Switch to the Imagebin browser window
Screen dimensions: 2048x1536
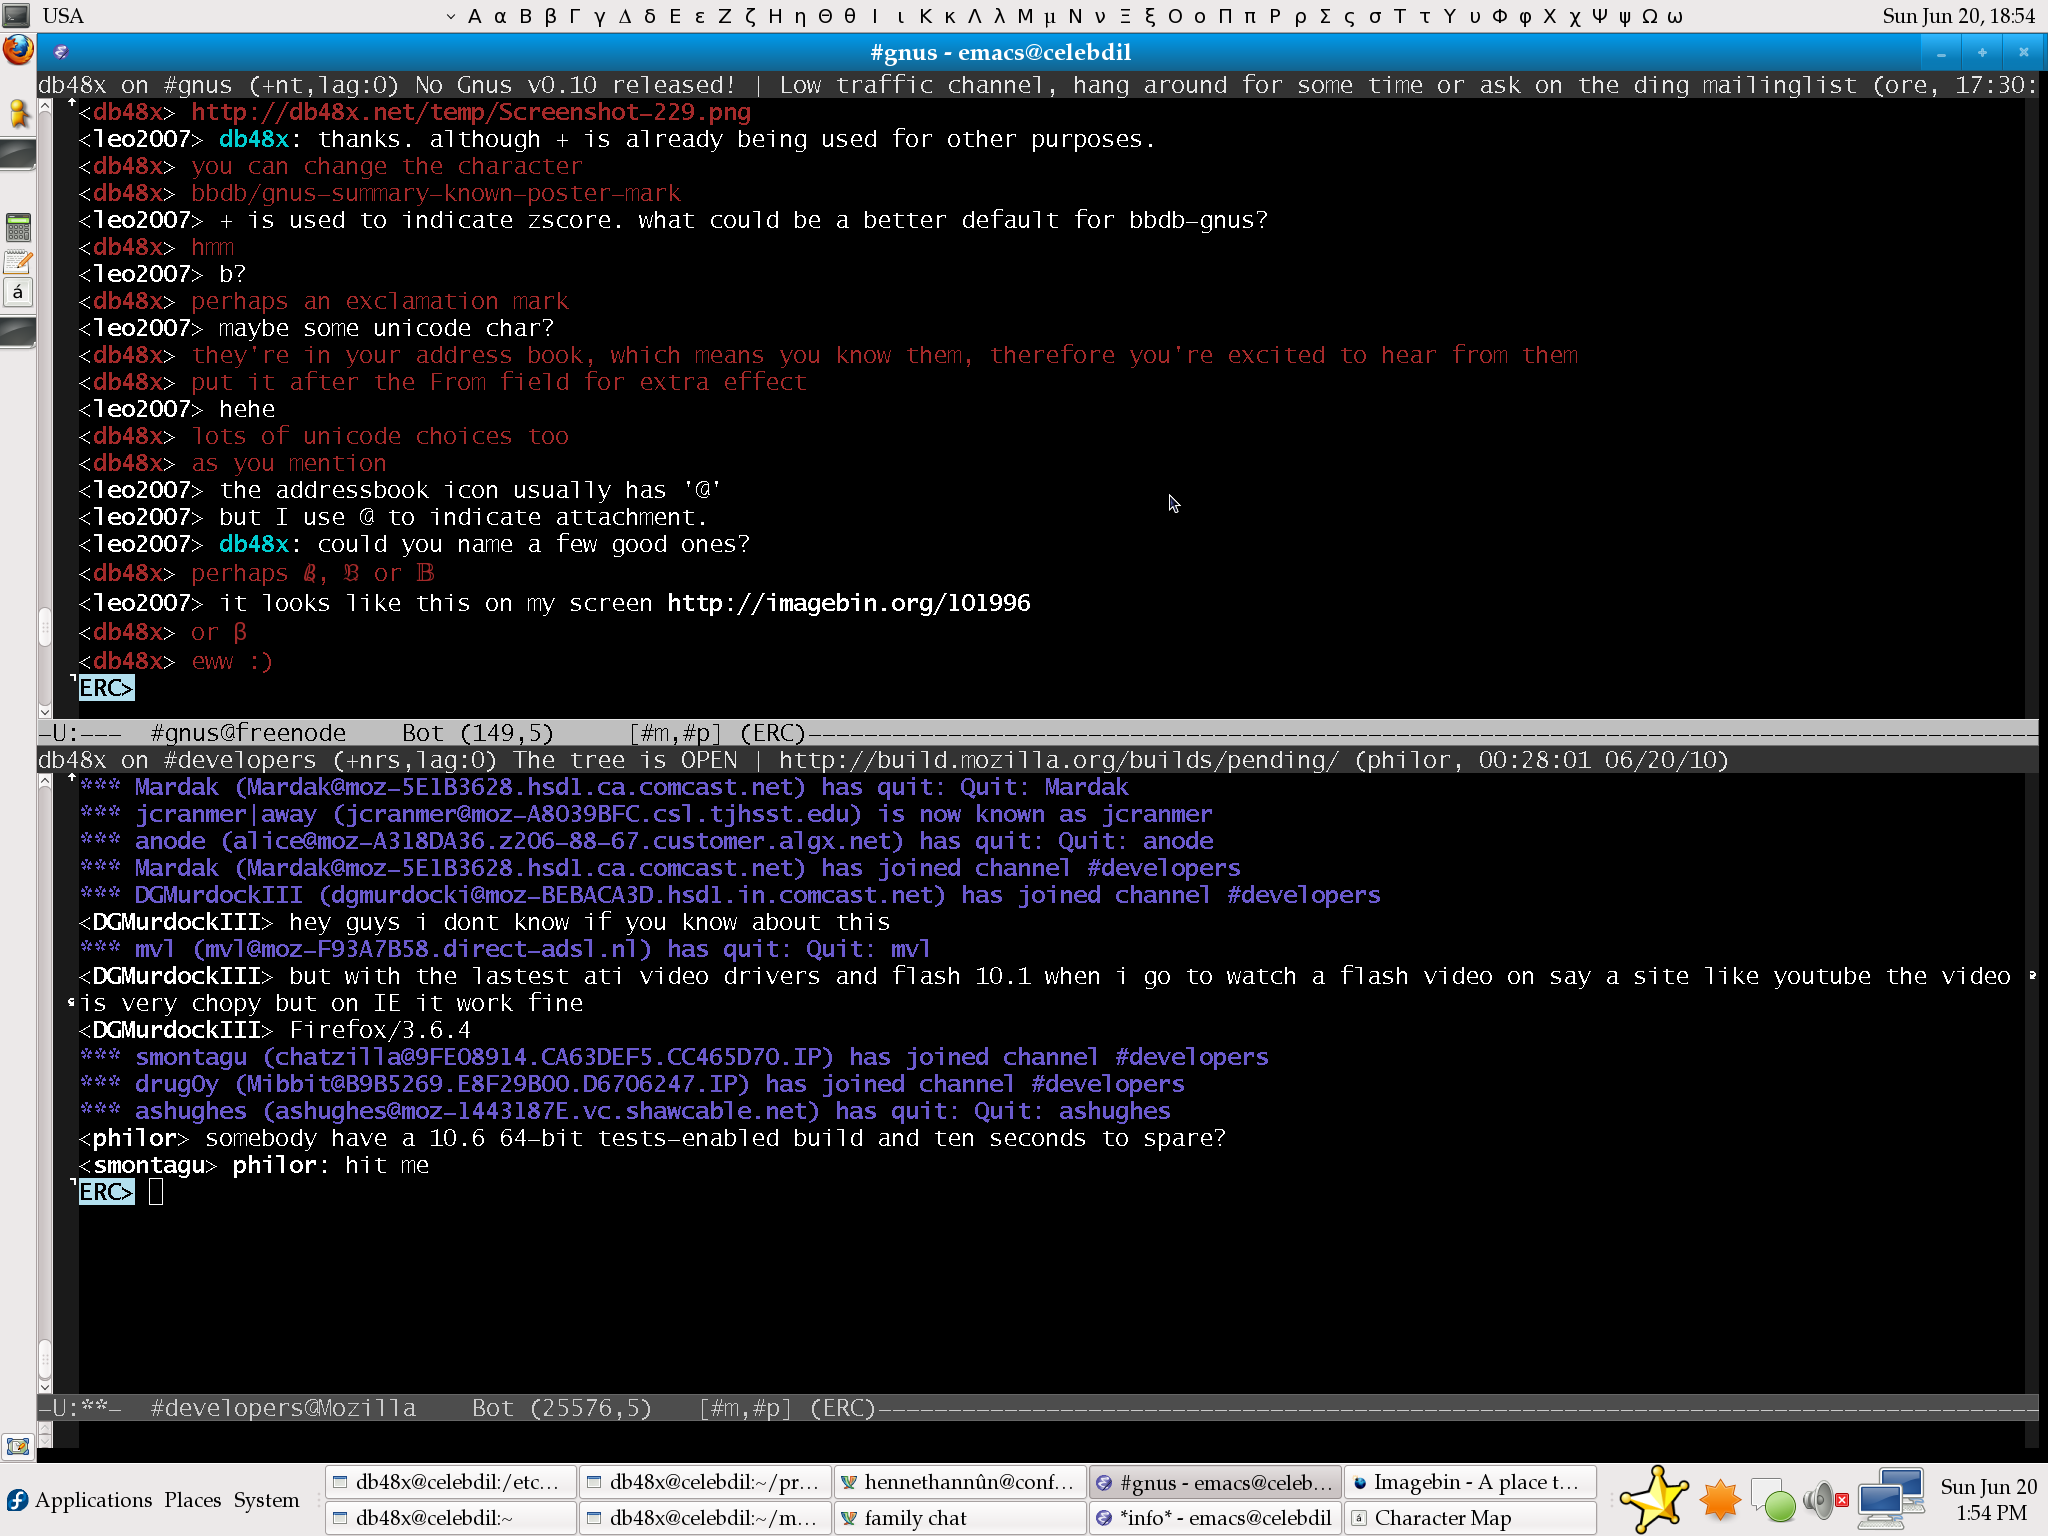click(1470, 1482)
